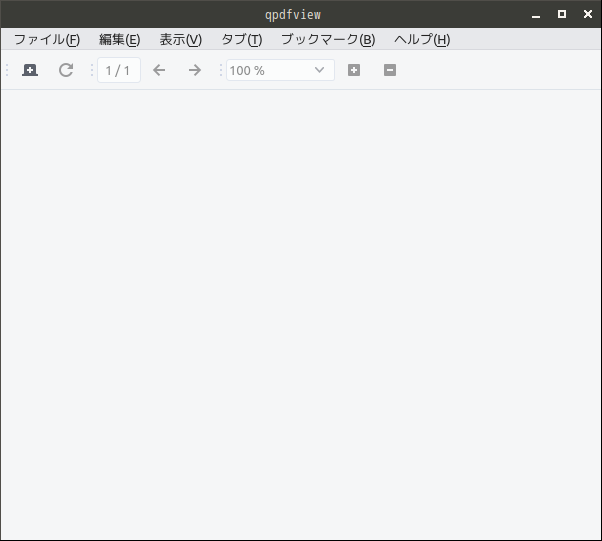Close the qpdfview window

[588, 14]
